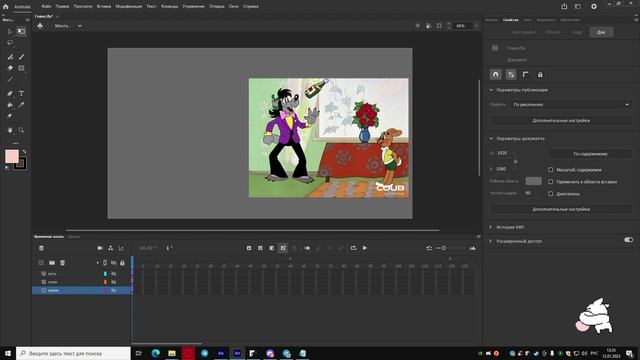Click the Home icon in the top bar
Image resolution: width=640 pixels, height=360 pixels.
point(6,7)
